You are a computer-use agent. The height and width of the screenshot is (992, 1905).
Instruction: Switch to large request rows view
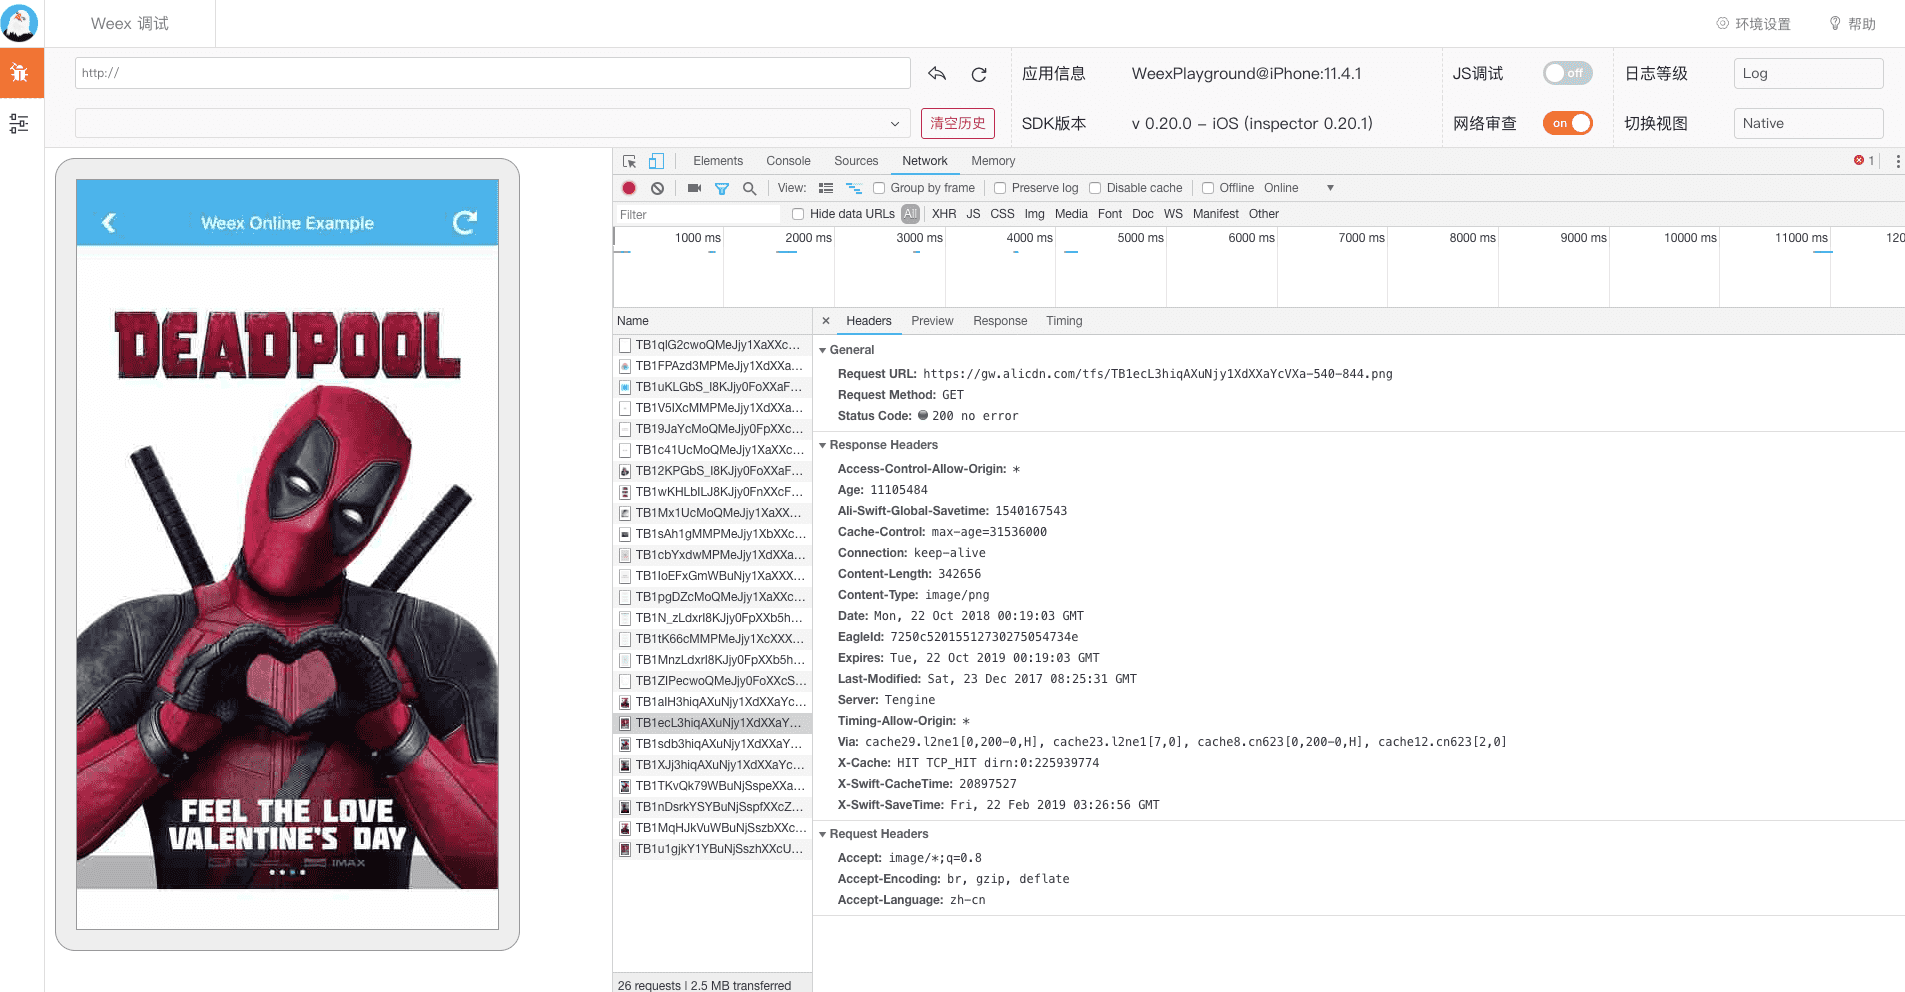(x=826, y=188)
